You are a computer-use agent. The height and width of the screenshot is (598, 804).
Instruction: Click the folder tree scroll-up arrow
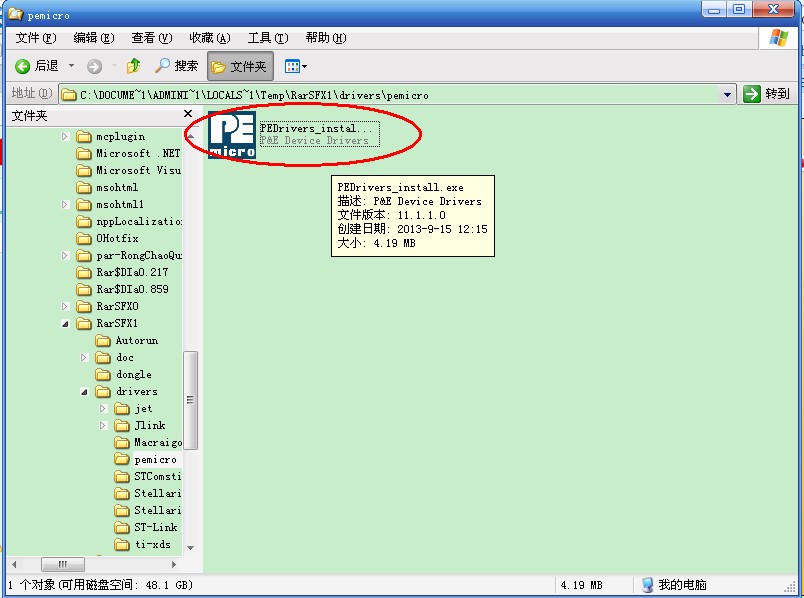tap(190, 136)
